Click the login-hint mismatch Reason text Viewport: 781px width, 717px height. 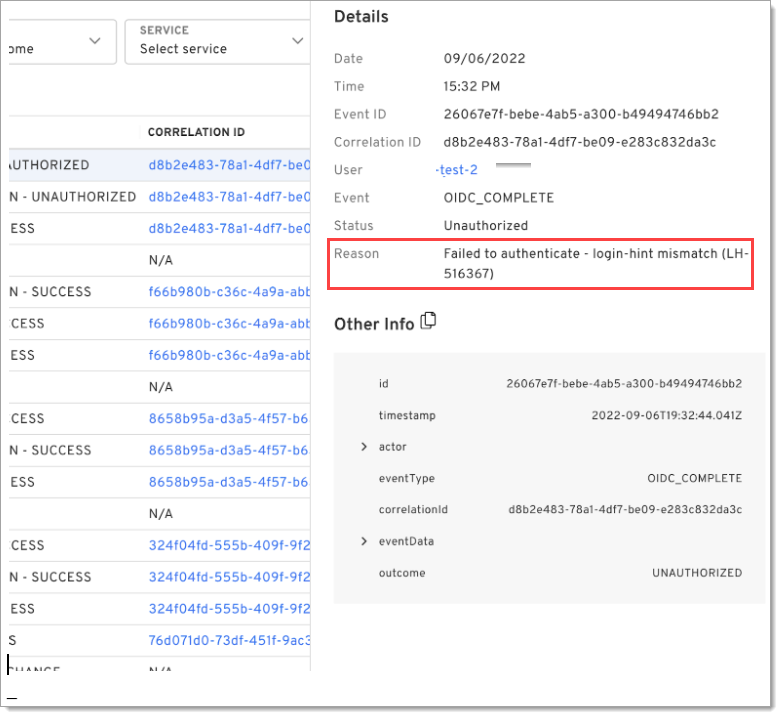click(595, 263)
